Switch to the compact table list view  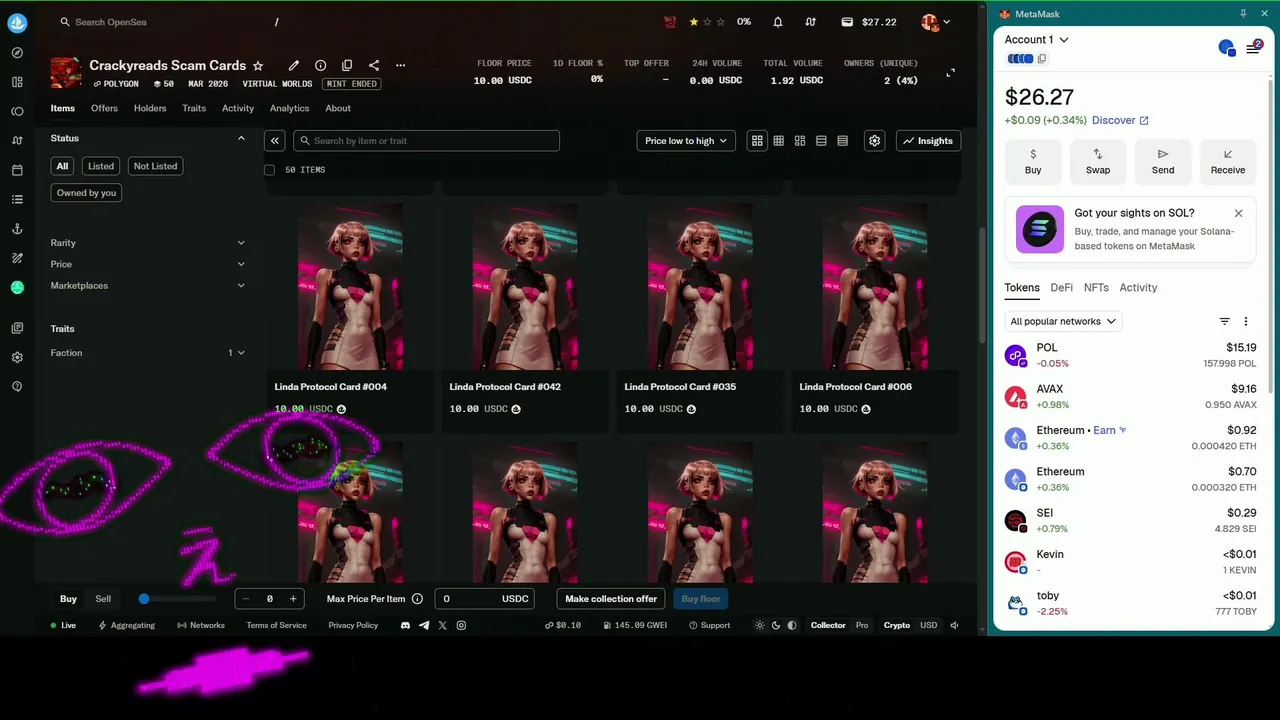[x=842, y=141]
